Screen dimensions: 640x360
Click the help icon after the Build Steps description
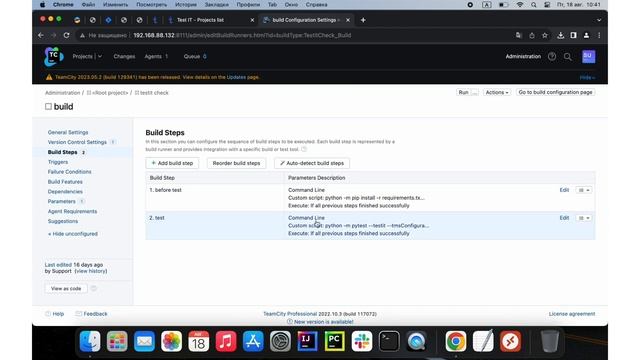(x=304, y=149)
